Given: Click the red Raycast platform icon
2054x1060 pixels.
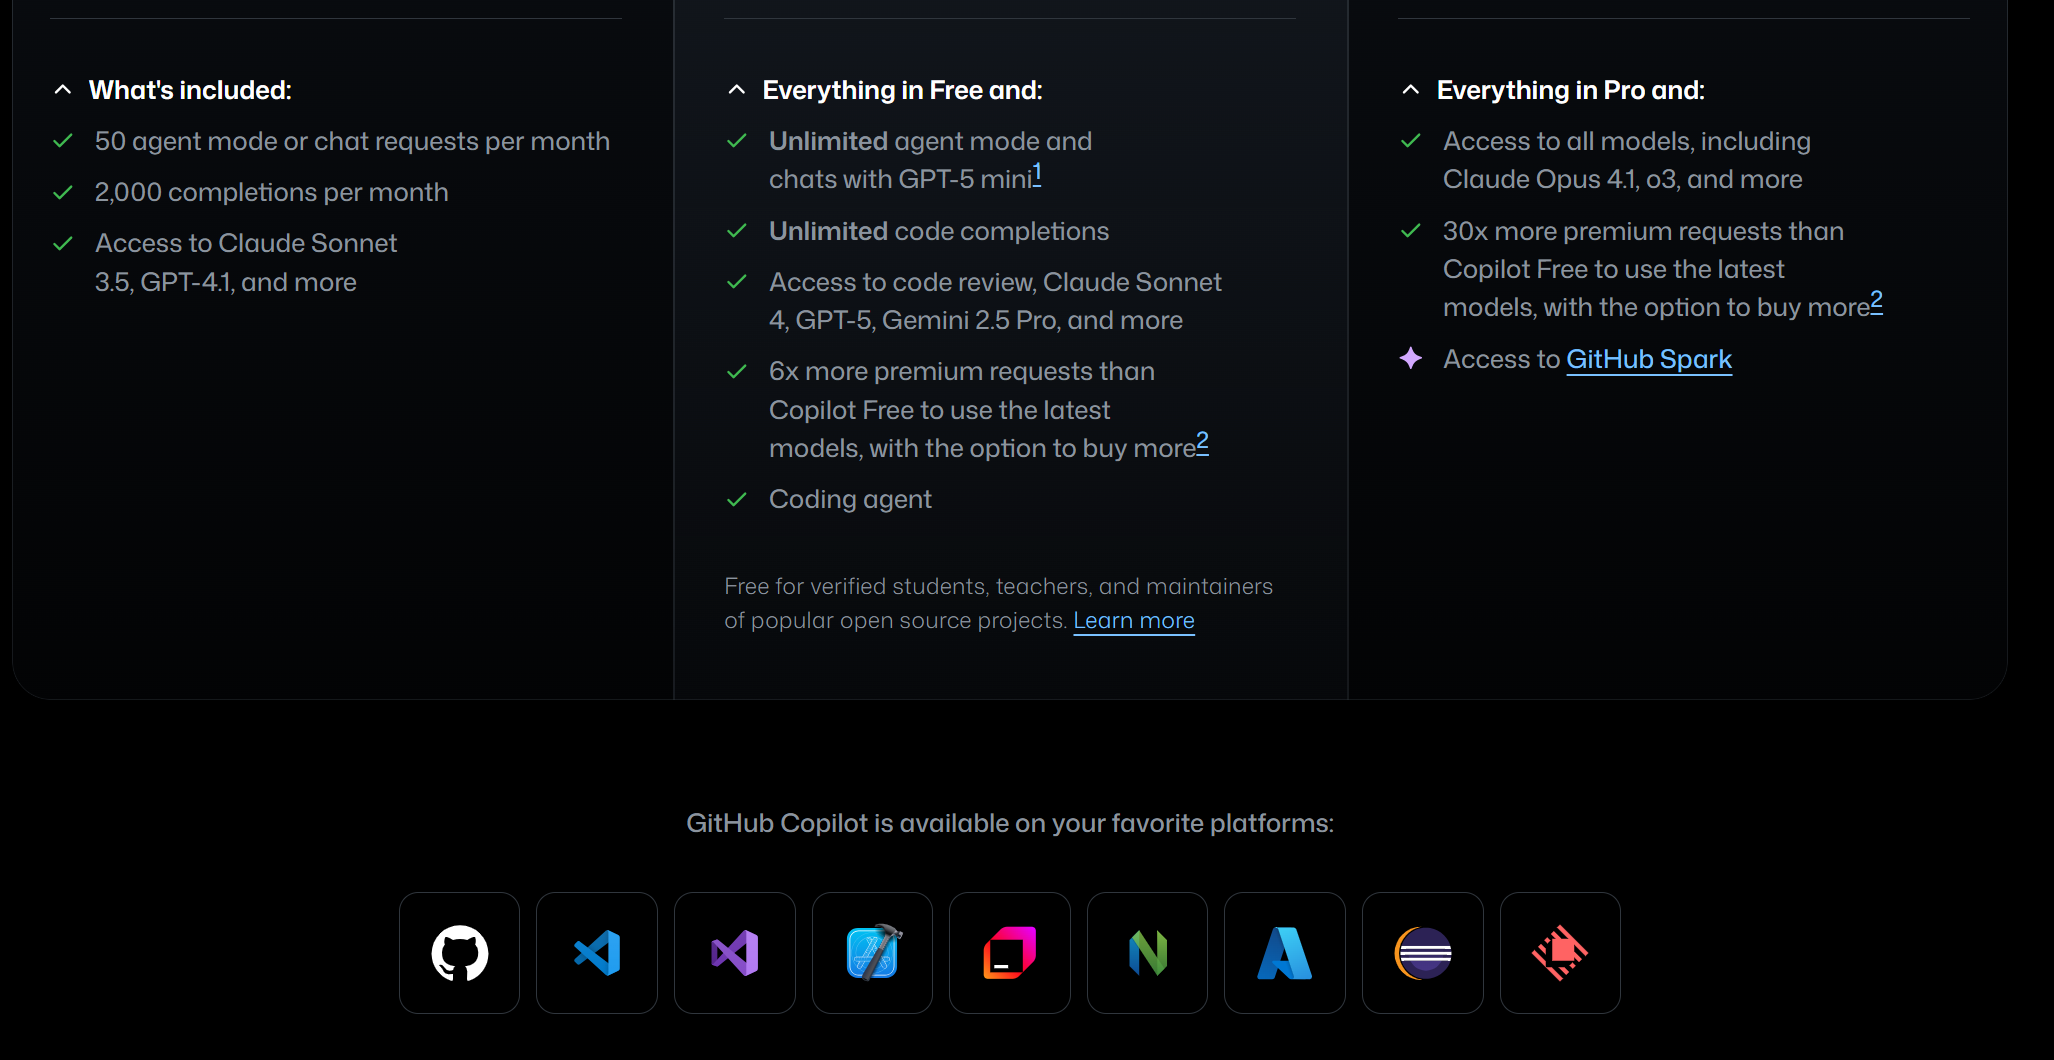Looking at the screenshot, I should 1560,953.
